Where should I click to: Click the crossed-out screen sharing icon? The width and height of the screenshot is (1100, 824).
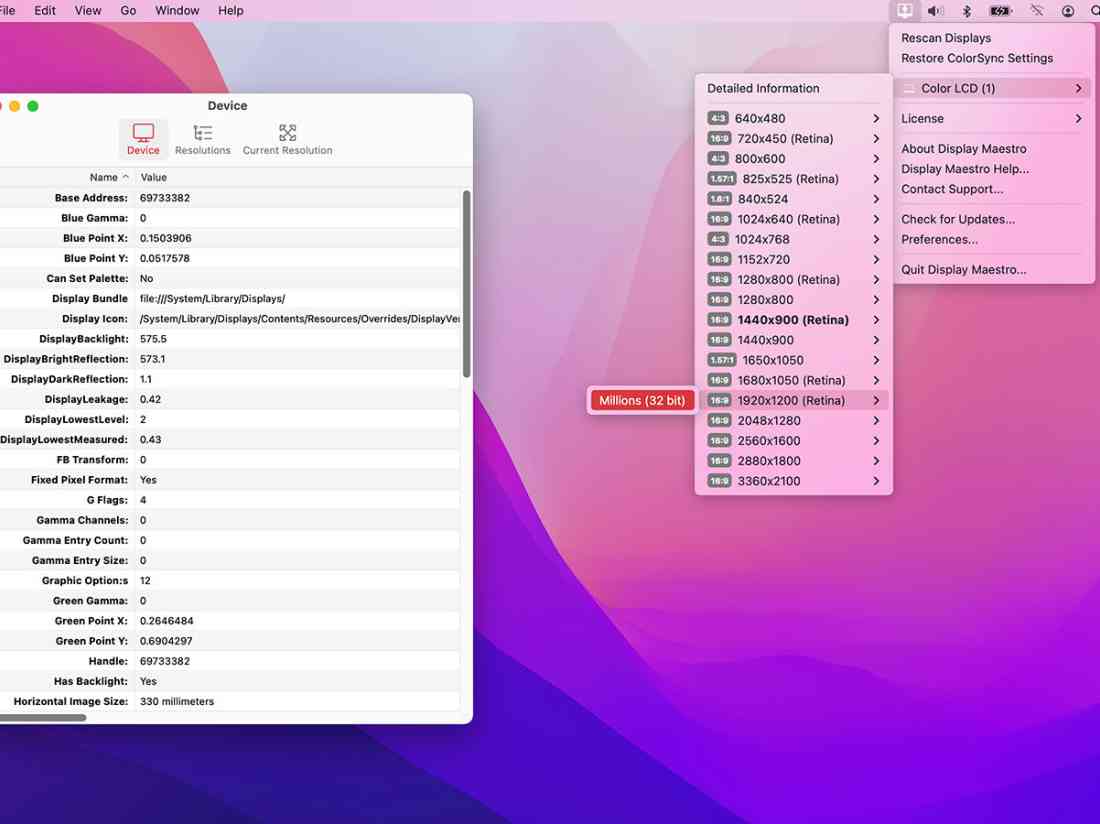[1036, 10]
